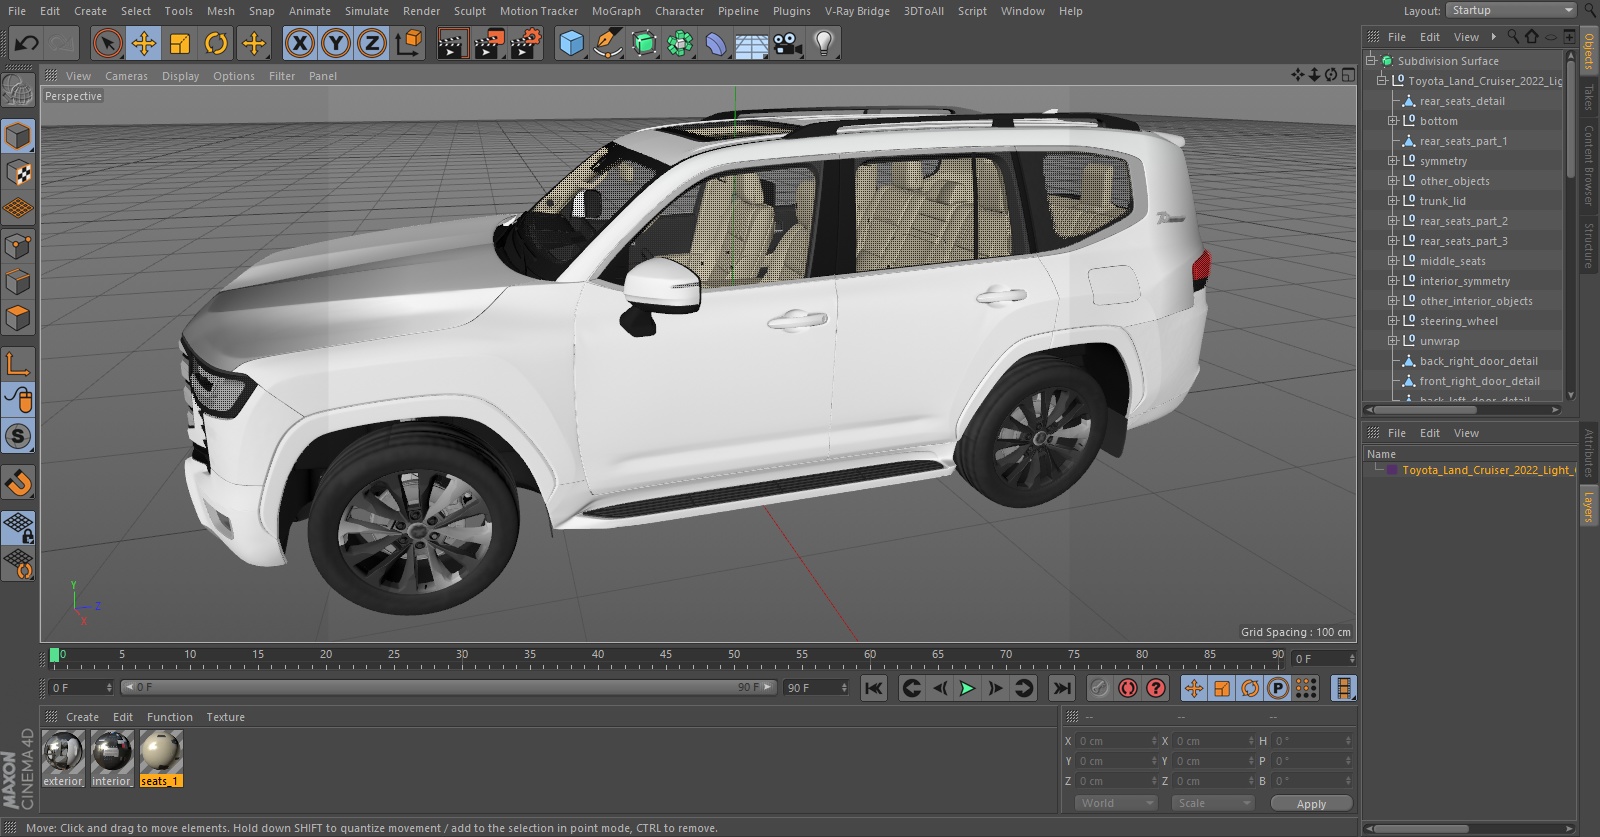The image size is (1600, 837).
Task: Open the File menu
Action: 17,11
